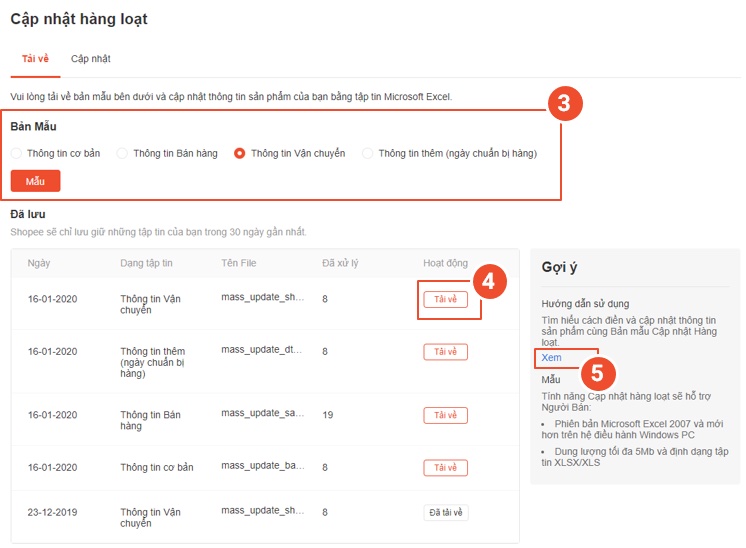Select the Tải về tab
This screenshot has width=746, height=548.
pos(35,59)
